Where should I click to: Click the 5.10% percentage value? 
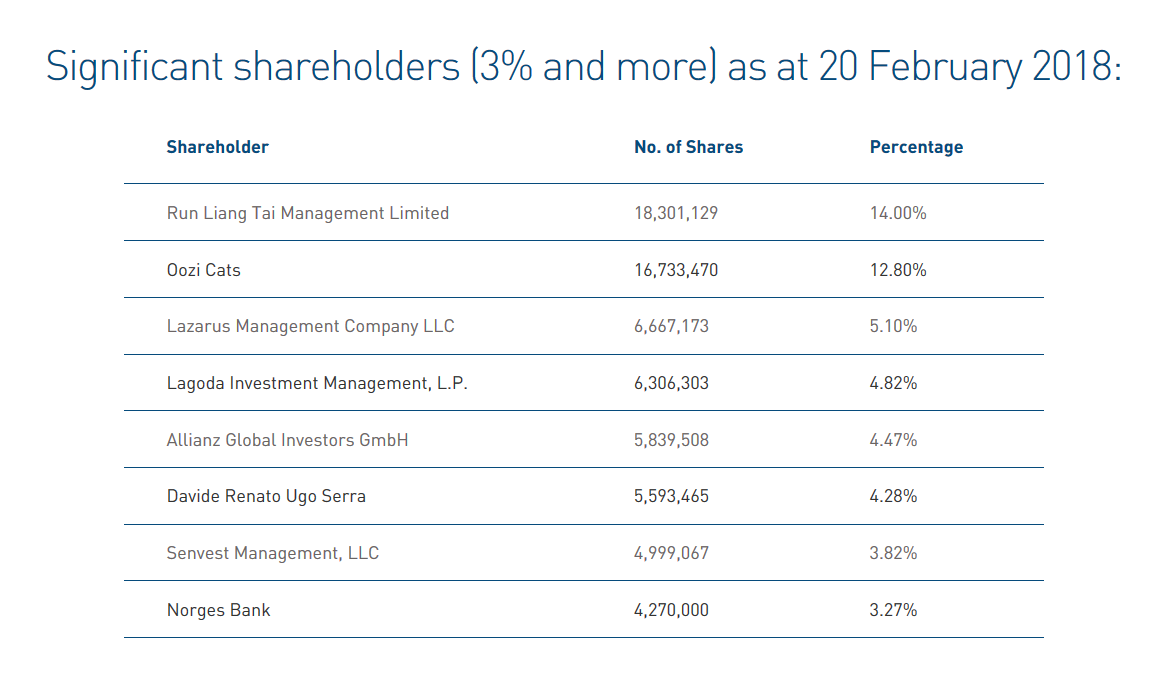pyautogui.click(x=893, y=326)
